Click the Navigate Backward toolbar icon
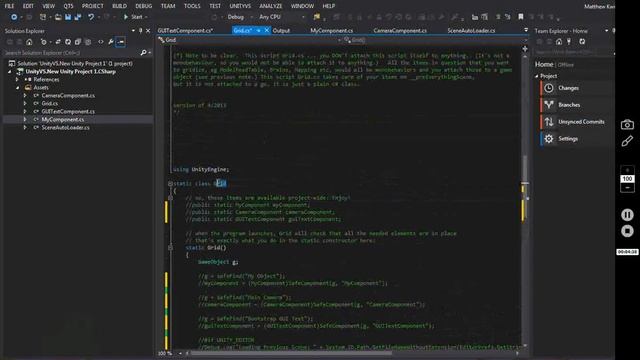The width and height of the screenshot is (640, 360). (14, 17)
